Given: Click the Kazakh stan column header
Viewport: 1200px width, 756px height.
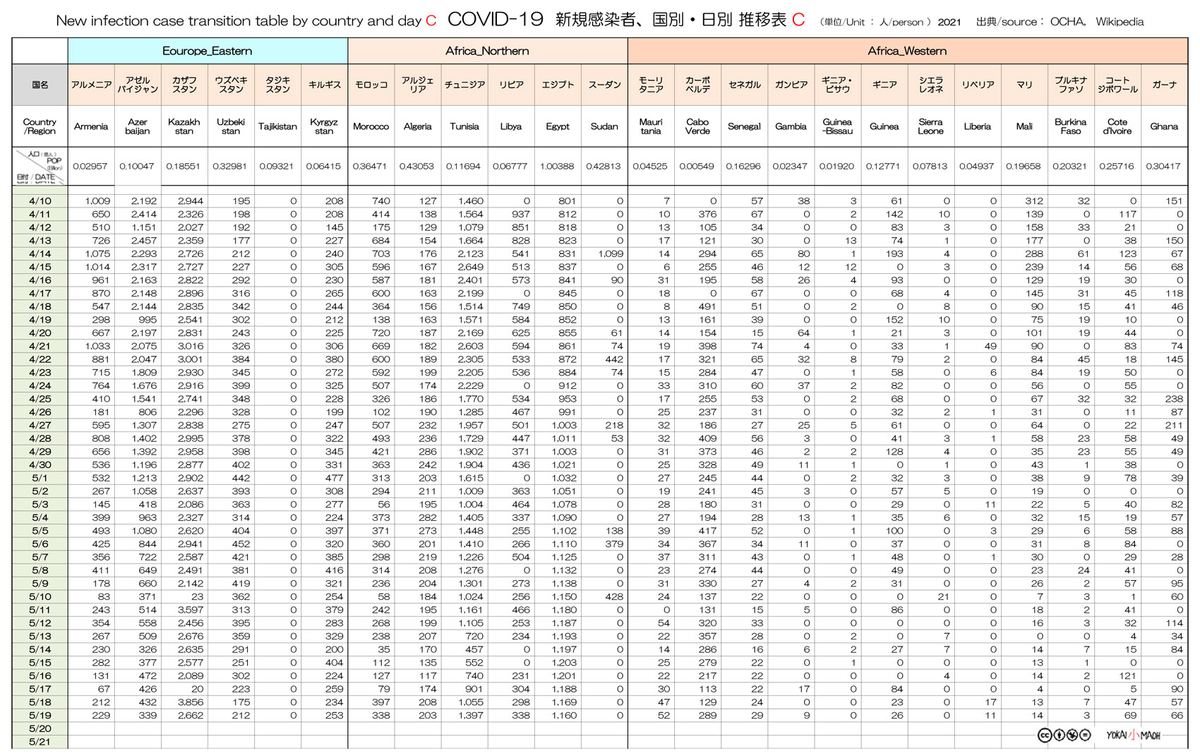Looking at the screenshot, I should tap(184, 127).
